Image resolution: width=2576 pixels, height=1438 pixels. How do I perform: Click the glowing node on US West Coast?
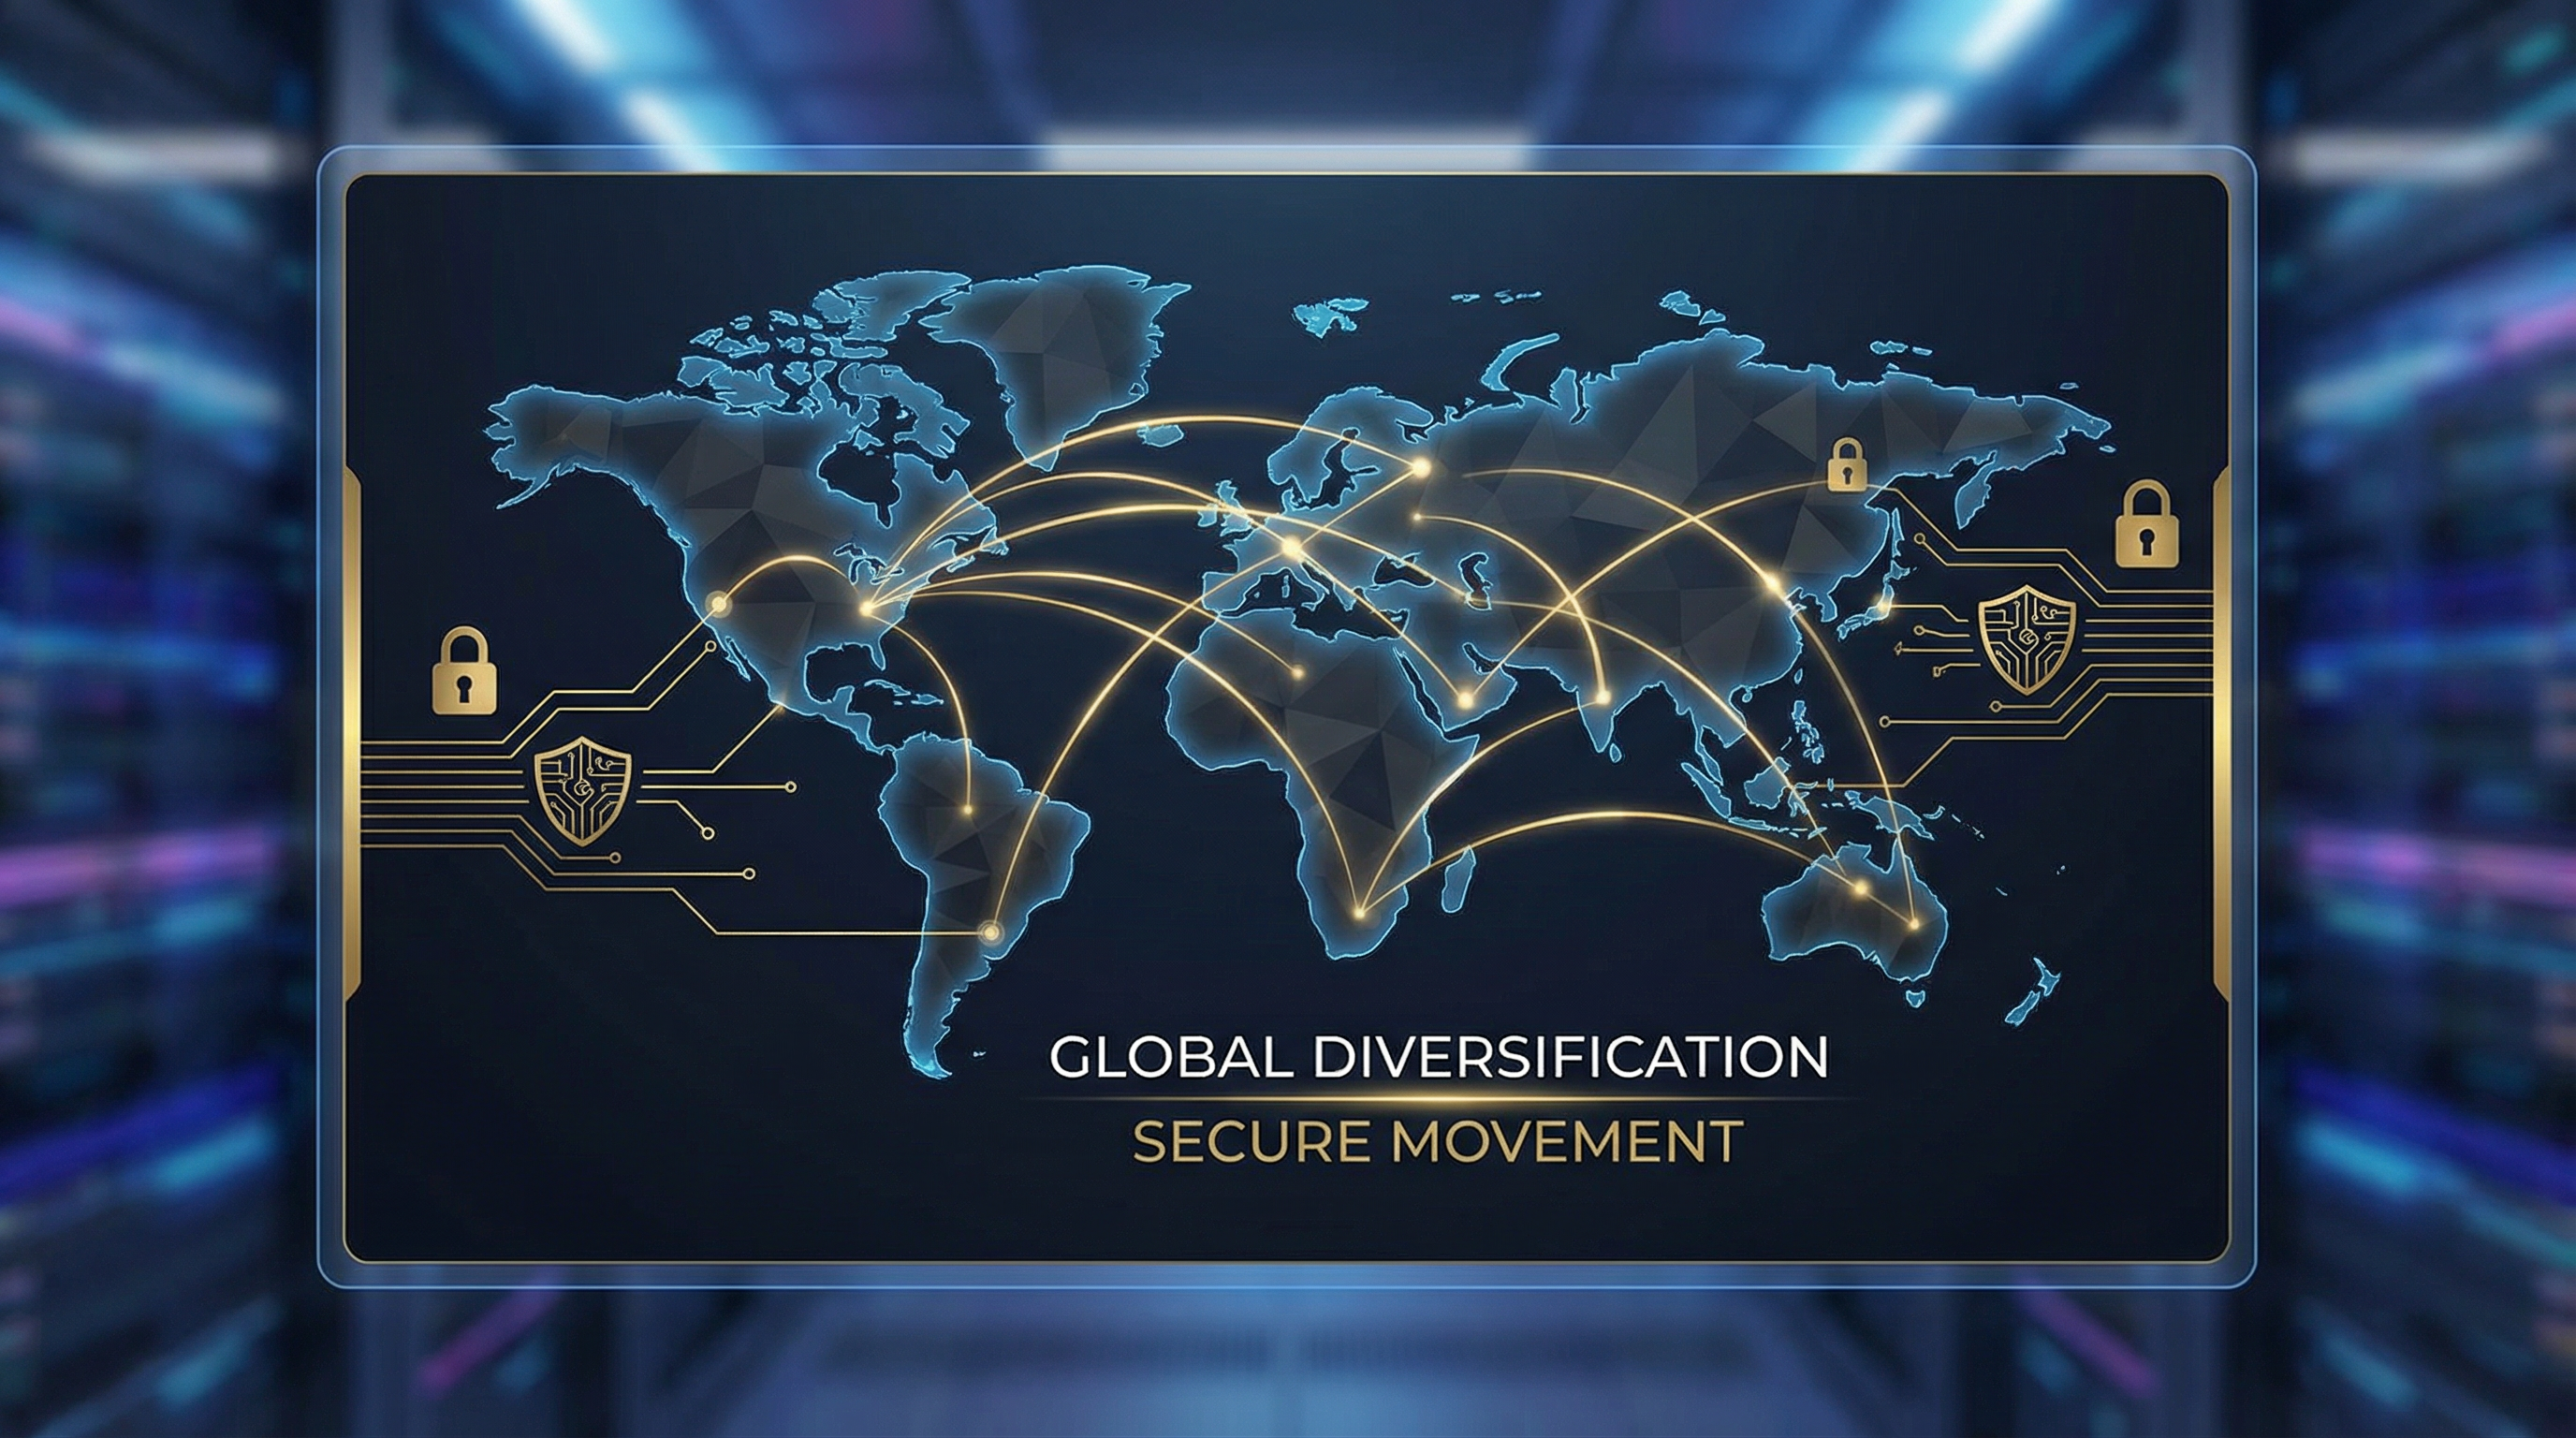click(x=718, y=603)
